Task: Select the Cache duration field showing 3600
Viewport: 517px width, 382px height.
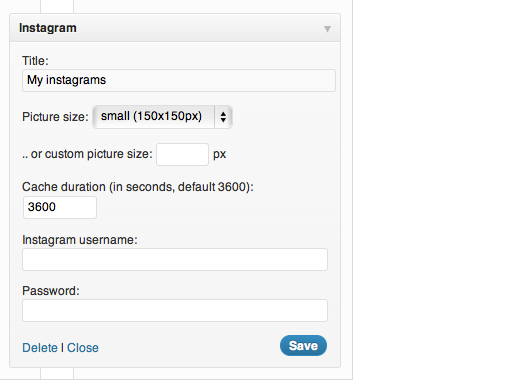Action: tap(60, 207)
